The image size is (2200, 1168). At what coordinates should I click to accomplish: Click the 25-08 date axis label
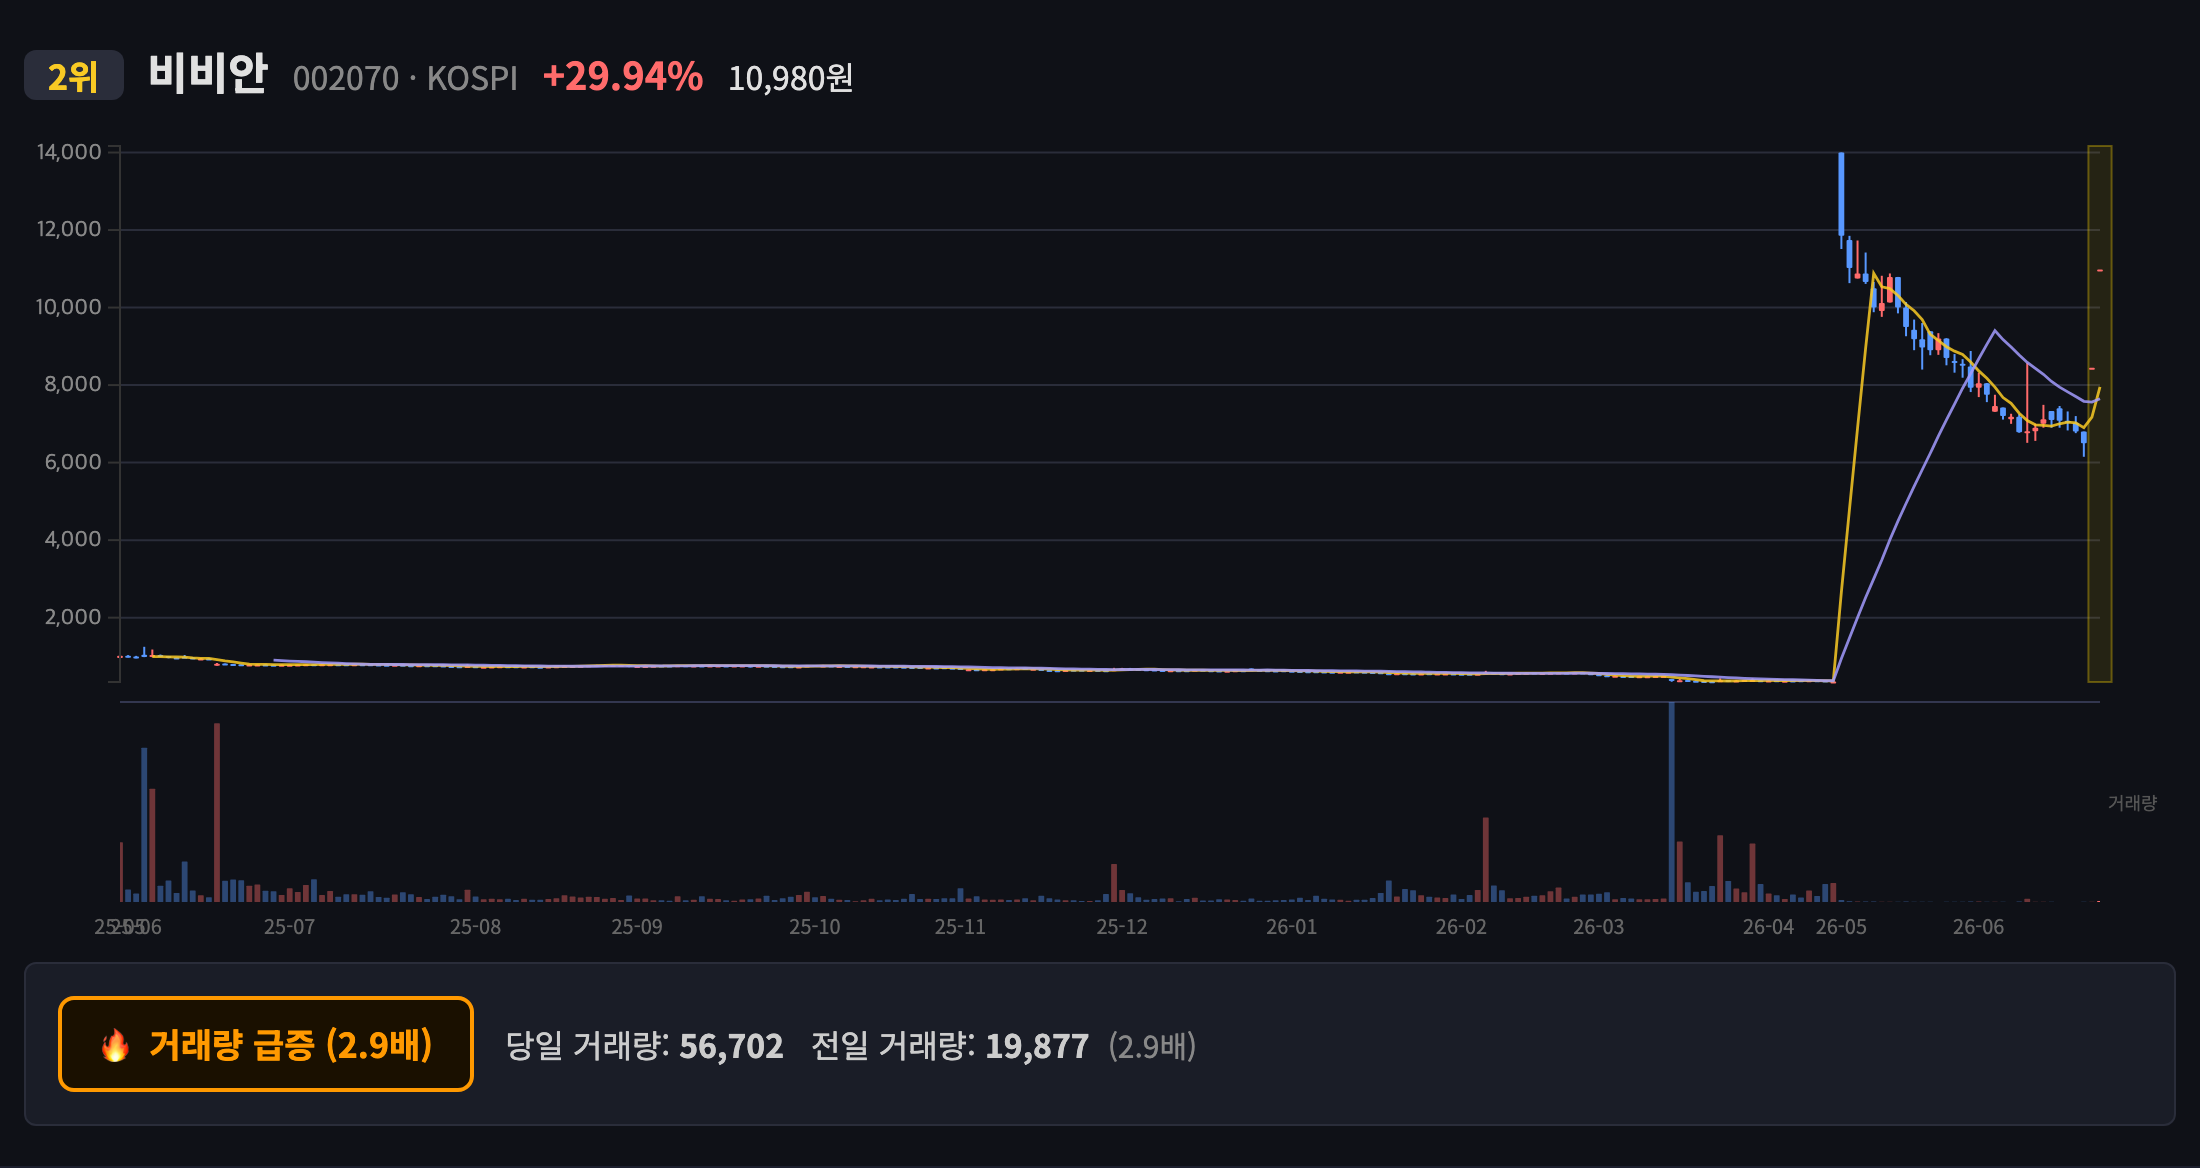(475, 927)
